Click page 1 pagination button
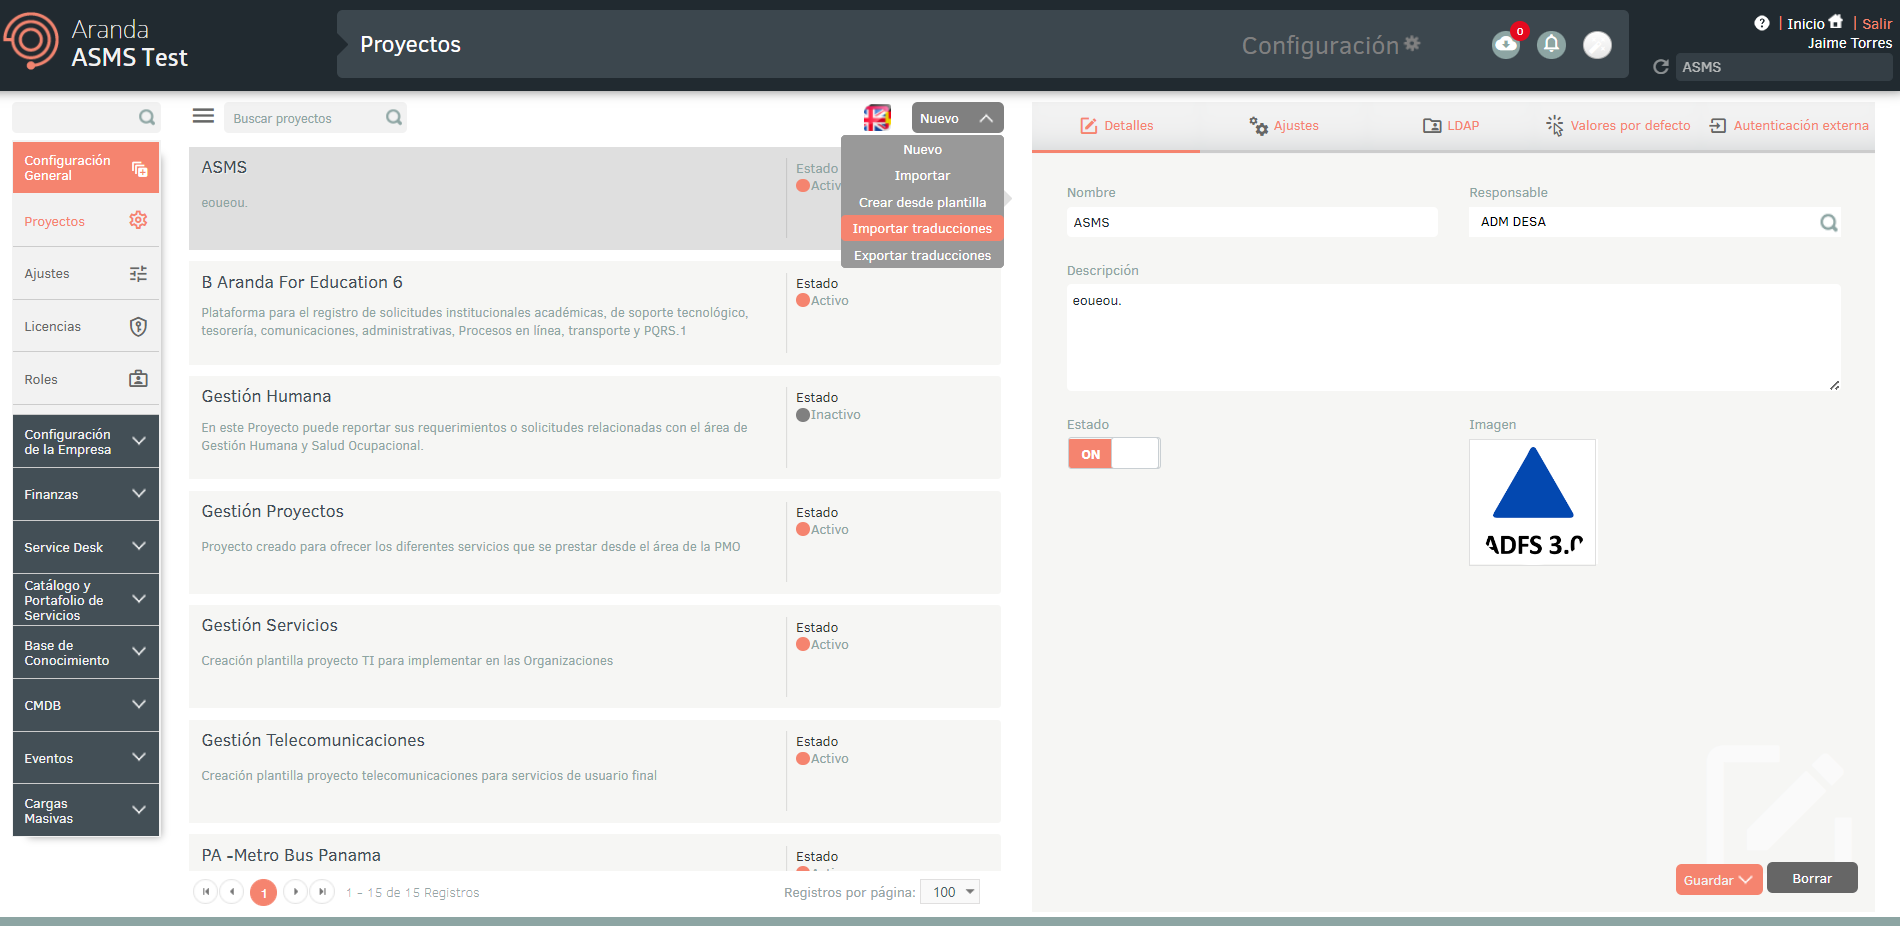Screen dimensions: 1900x926 pos(263,892)
